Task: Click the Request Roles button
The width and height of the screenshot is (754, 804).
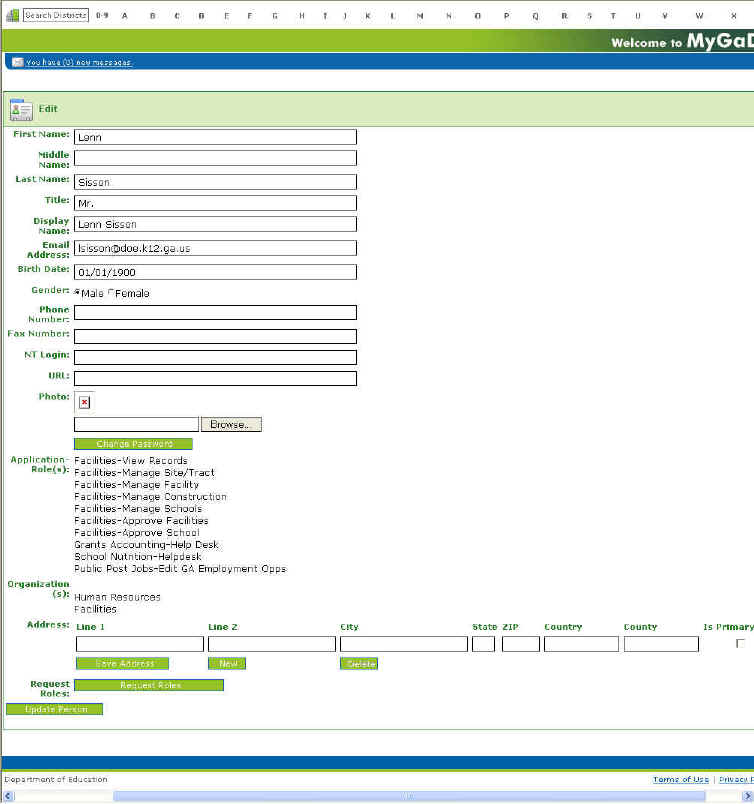Action: 149,685
